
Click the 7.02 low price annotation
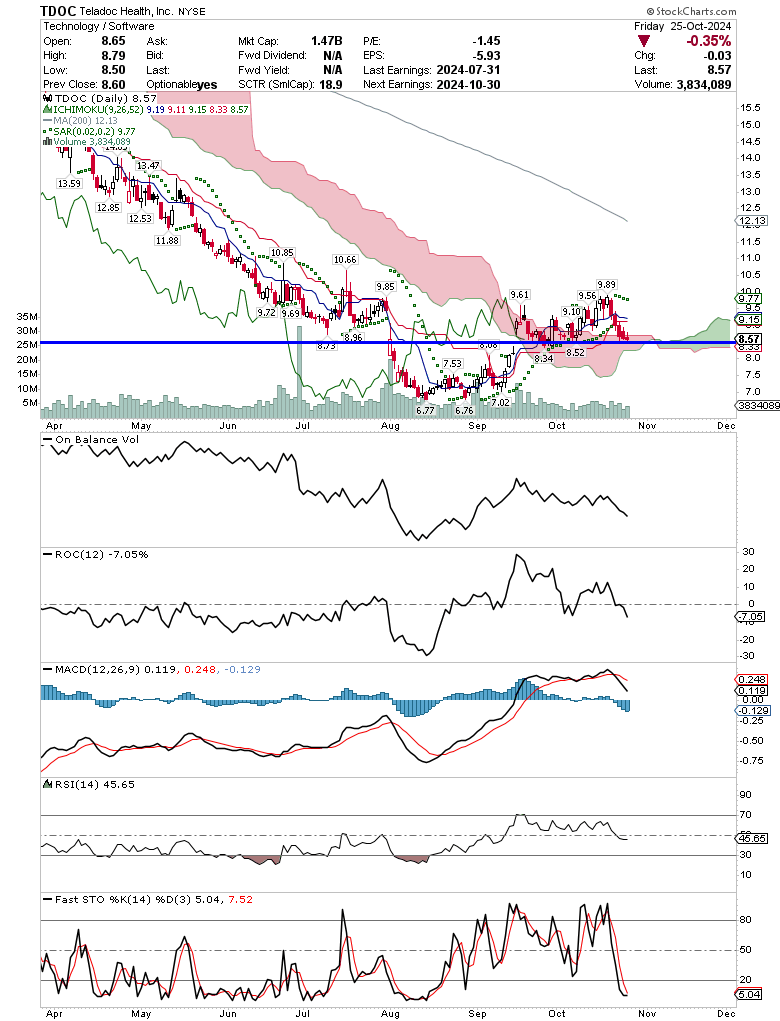(500, 402)
